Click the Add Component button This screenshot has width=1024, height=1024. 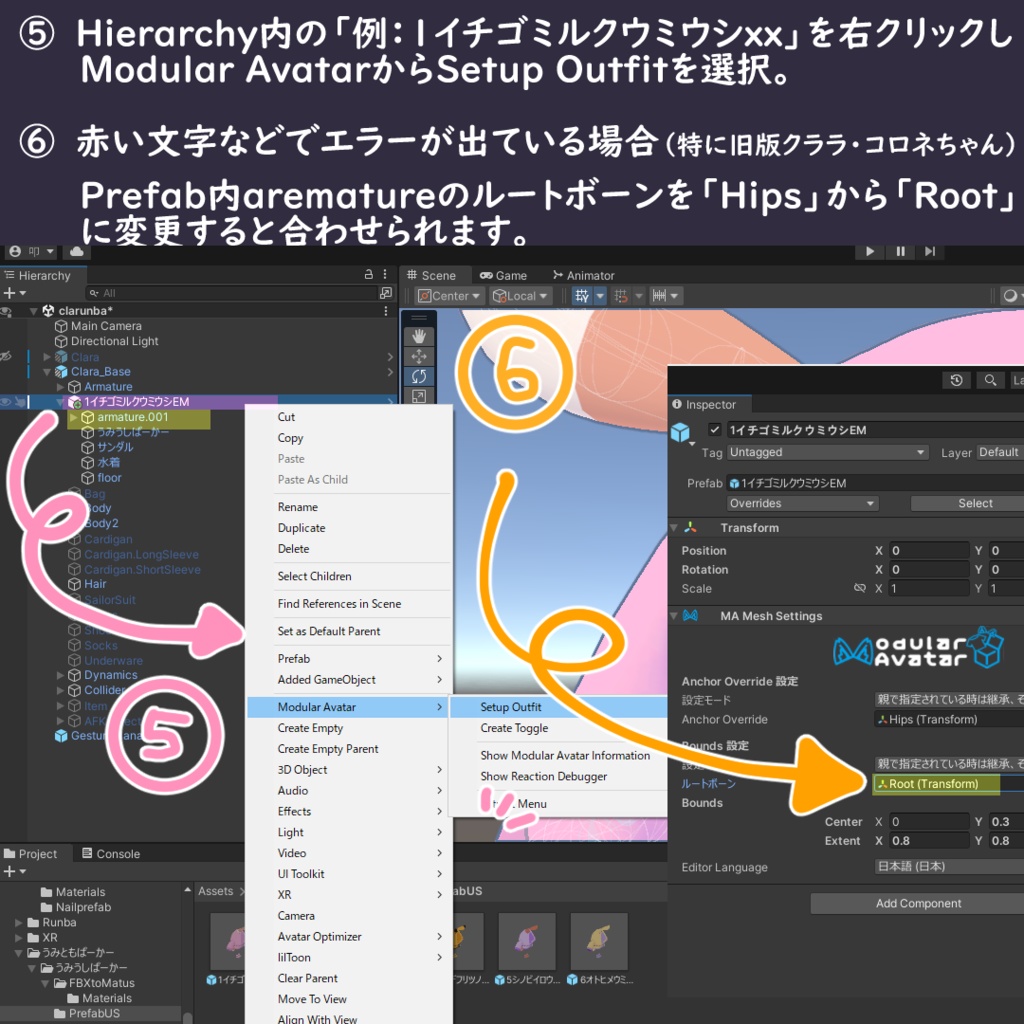click(x=918, y=904)
